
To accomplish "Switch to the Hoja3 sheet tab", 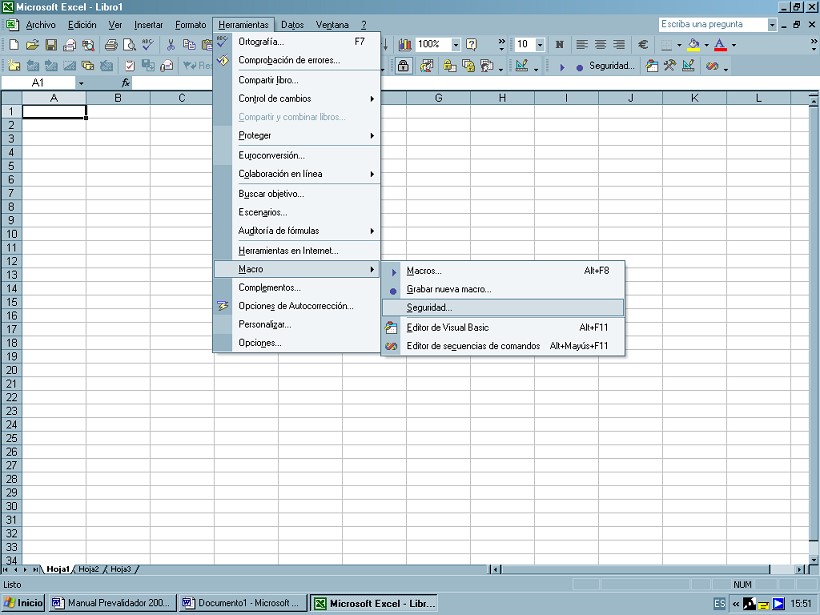I will pyautogui.click(x=121, y=569).
